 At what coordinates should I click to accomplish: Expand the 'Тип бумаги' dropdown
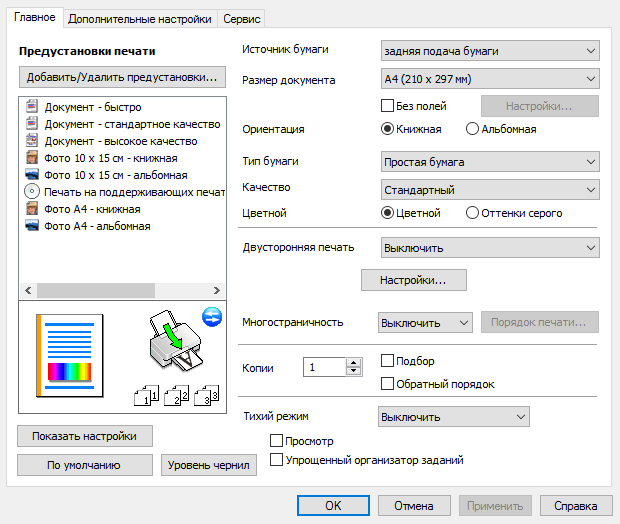point(490,161)
